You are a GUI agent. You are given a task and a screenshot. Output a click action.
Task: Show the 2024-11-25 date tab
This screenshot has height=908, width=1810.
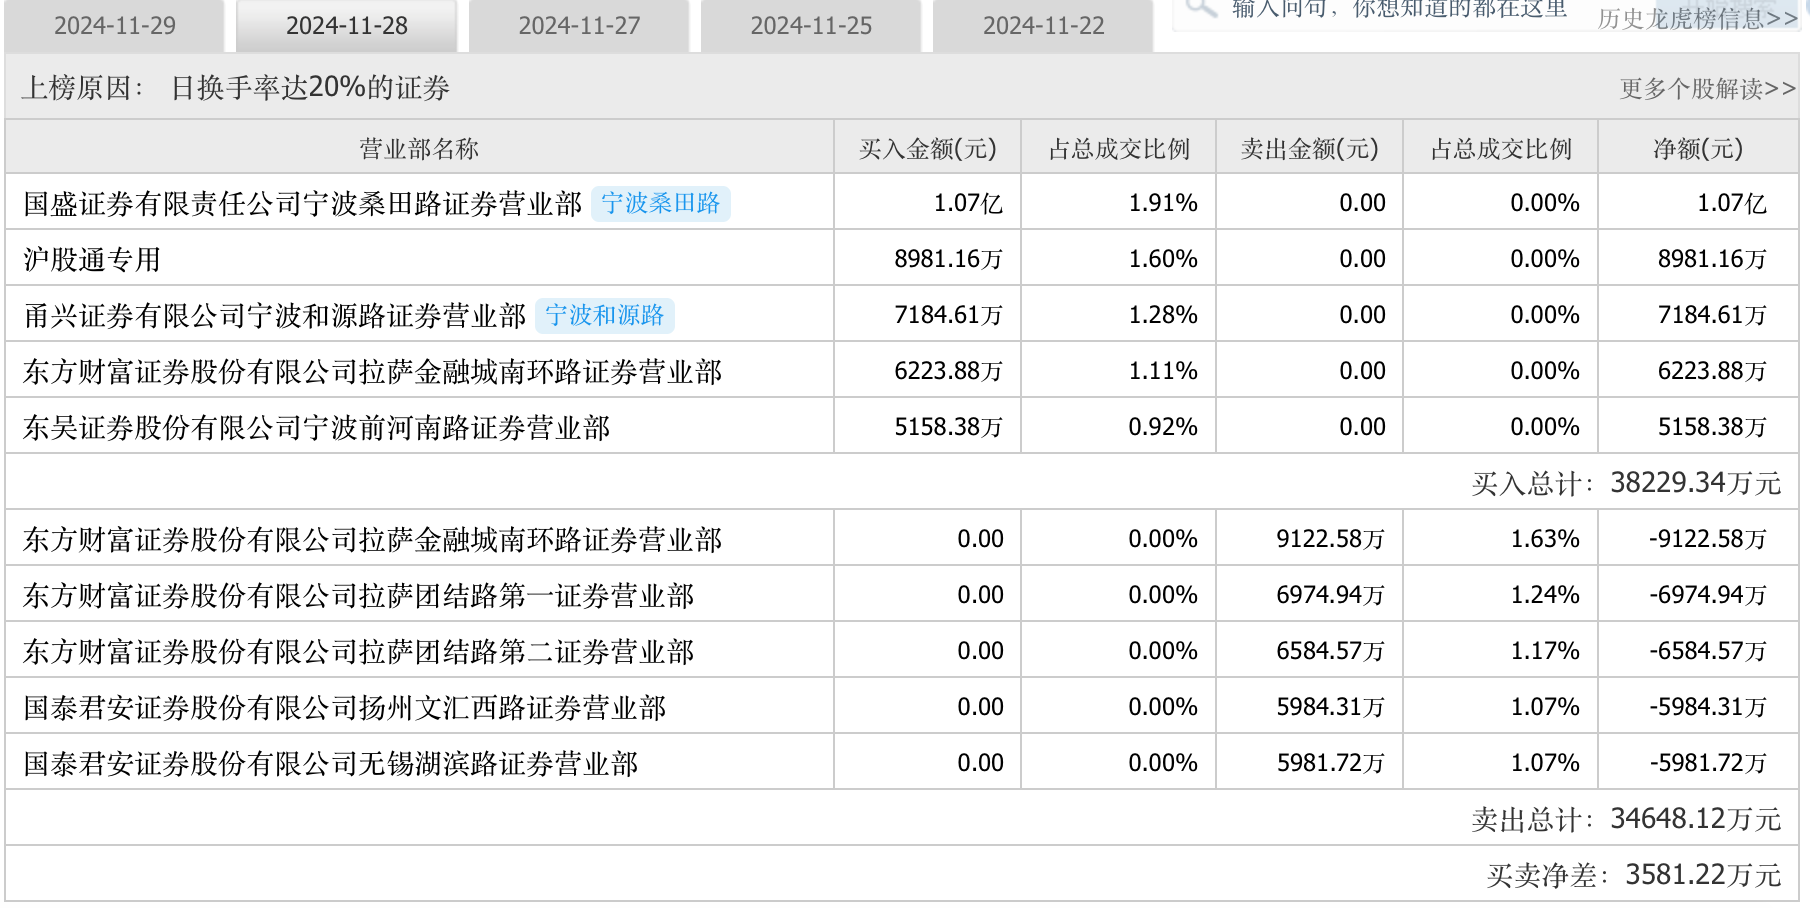811,26
